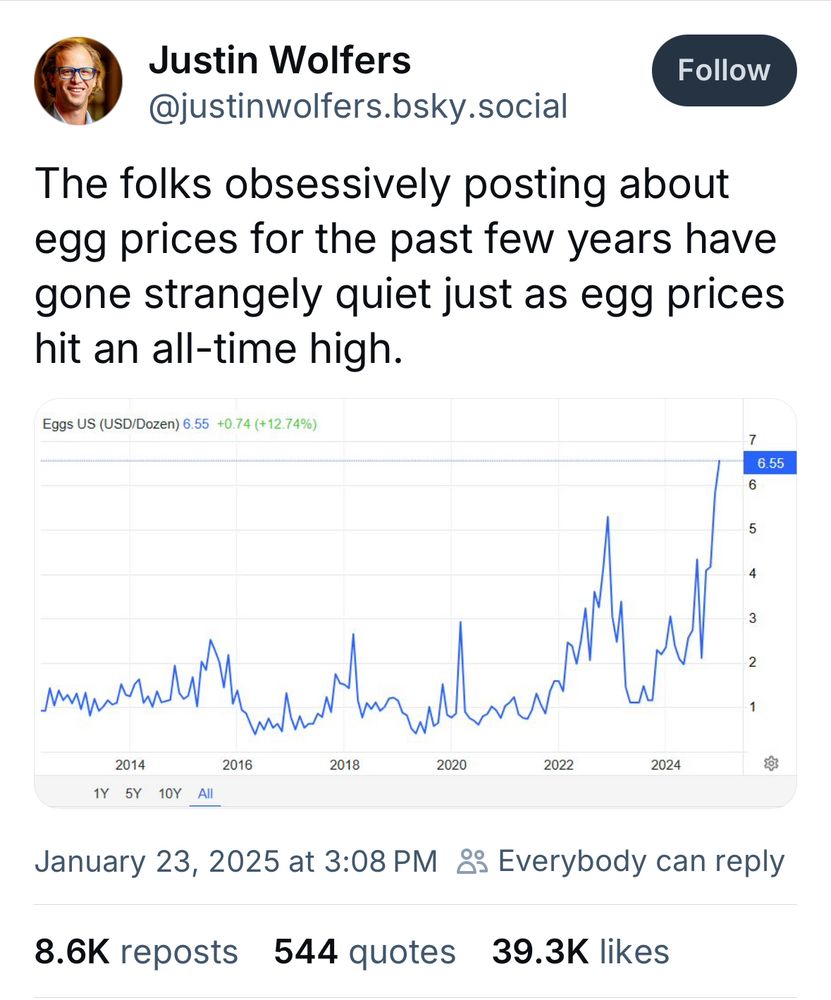Viewport: 831px width, 1000px height.
Task: Click the egg price peak at 6.55
Action: pos(719,460)
